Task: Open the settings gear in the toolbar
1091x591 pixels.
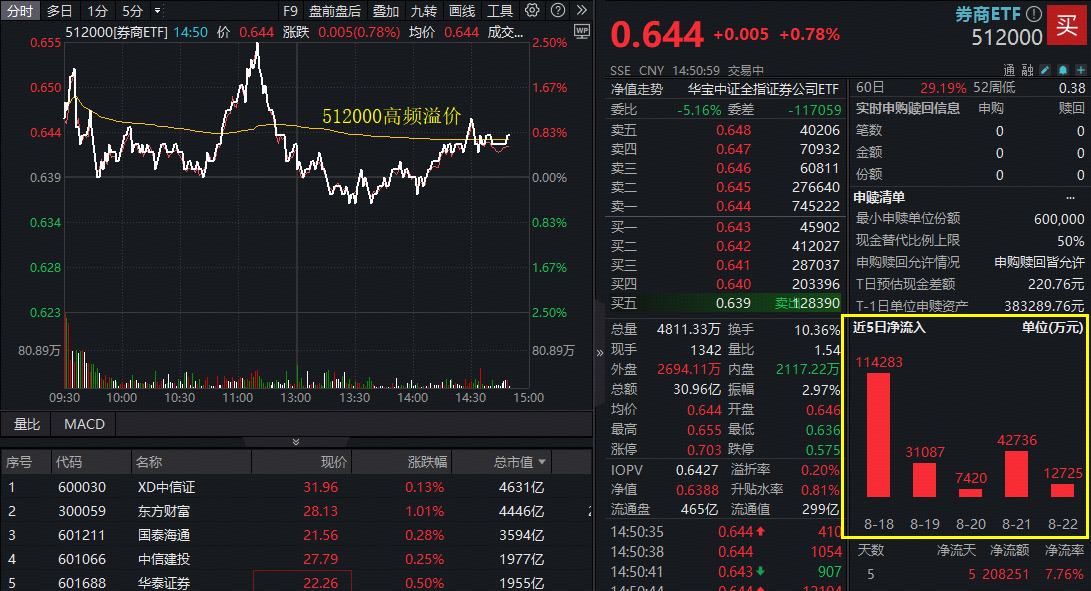Action: pos(531,10)
